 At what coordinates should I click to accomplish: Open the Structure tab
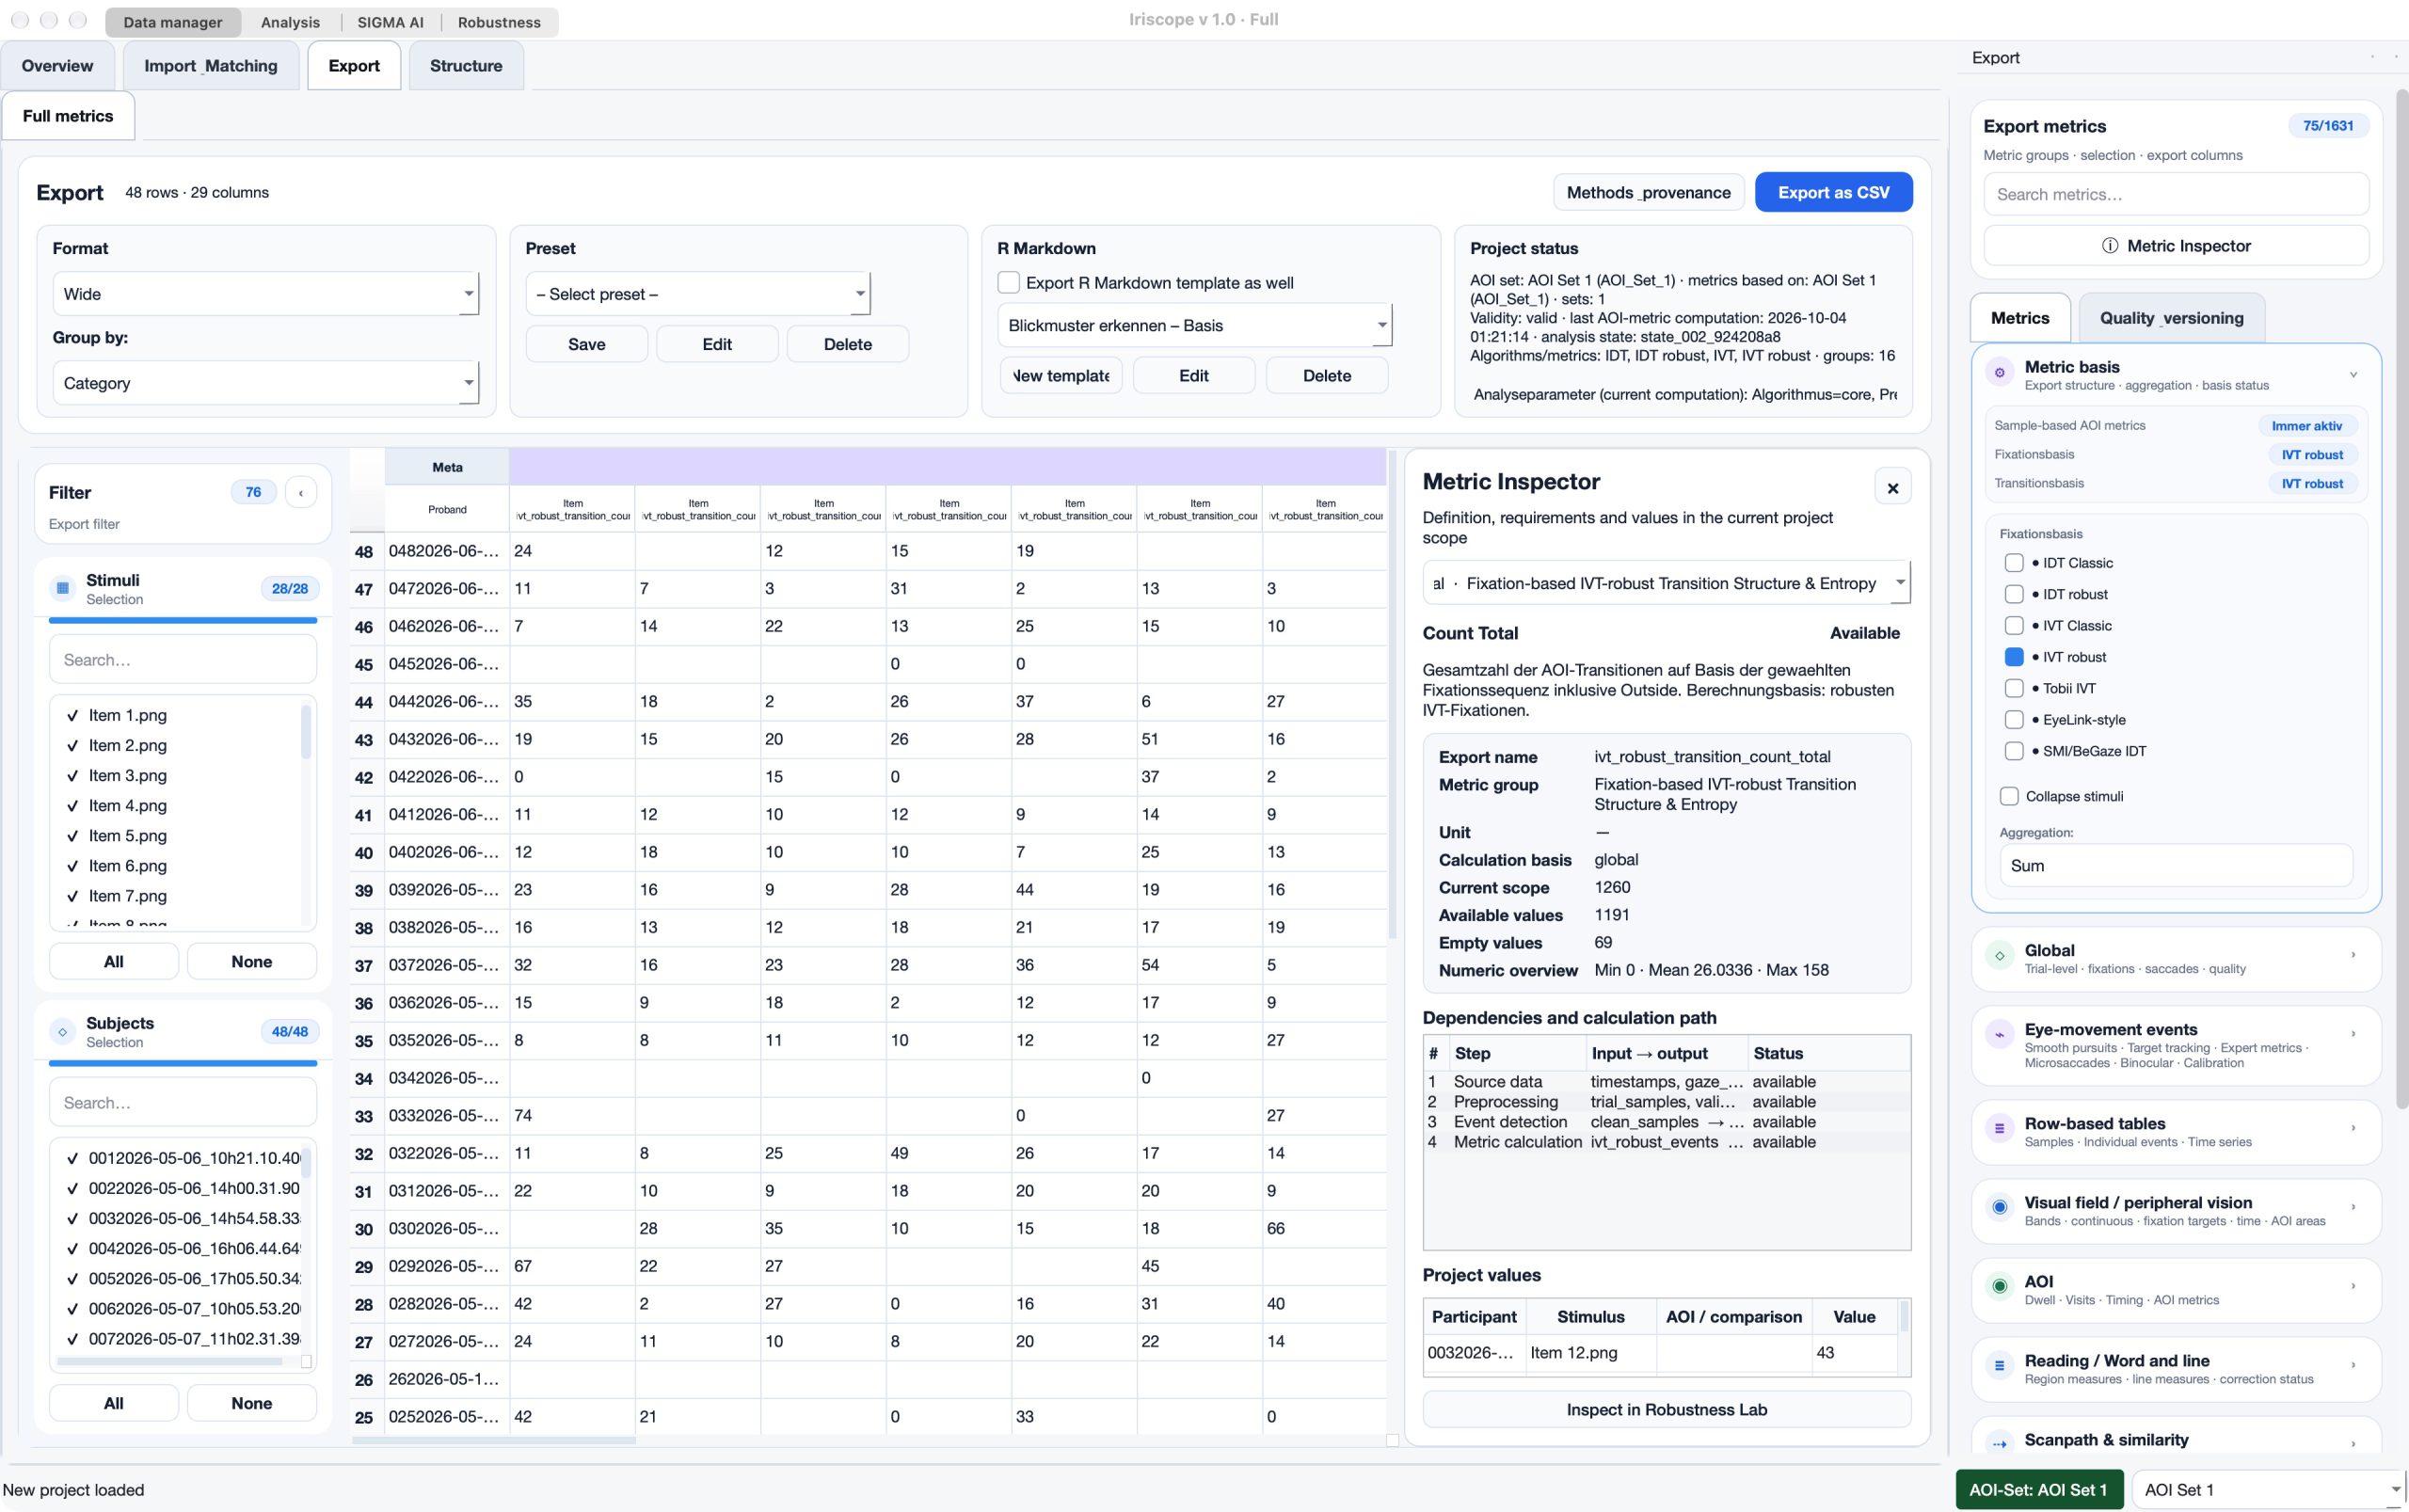pyautogui.click(x=466, y=66)
